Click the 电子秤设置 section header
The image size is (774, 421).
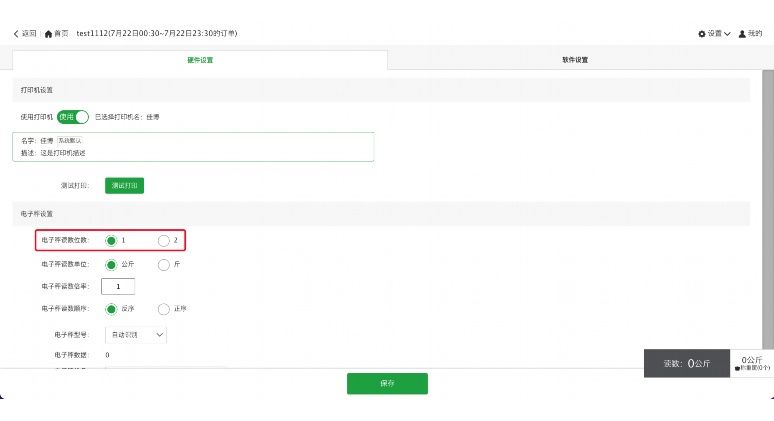tap(381, 214)
